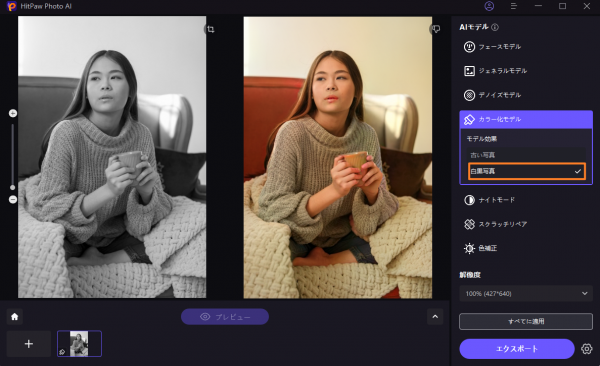Click the colorized result photo

[x=338, y=157]
